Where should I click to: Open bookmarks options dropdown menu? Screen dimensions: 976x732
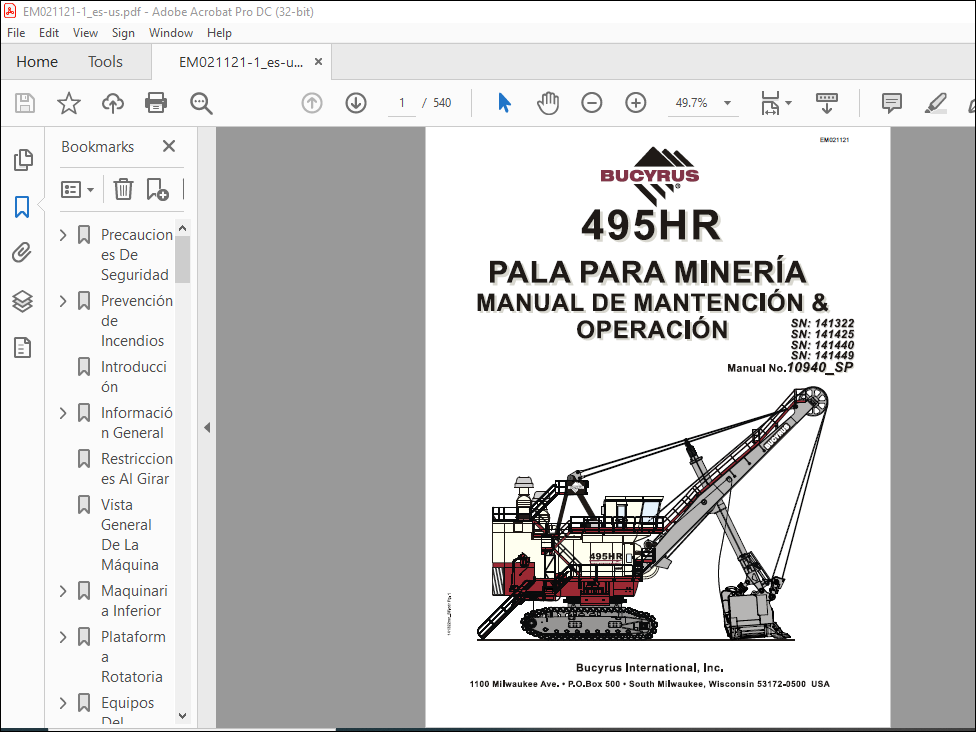pyautogui.click(x=77, y=189)
